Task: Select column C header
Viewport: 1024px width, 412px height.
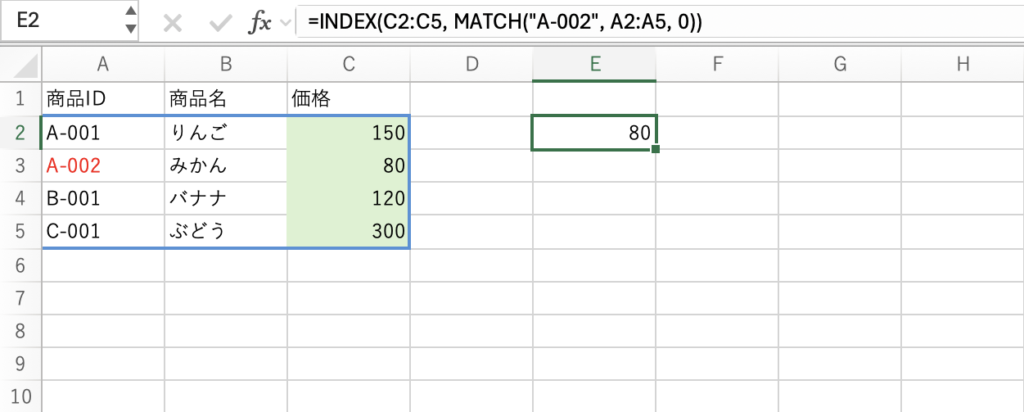Action: coord(348,65)
